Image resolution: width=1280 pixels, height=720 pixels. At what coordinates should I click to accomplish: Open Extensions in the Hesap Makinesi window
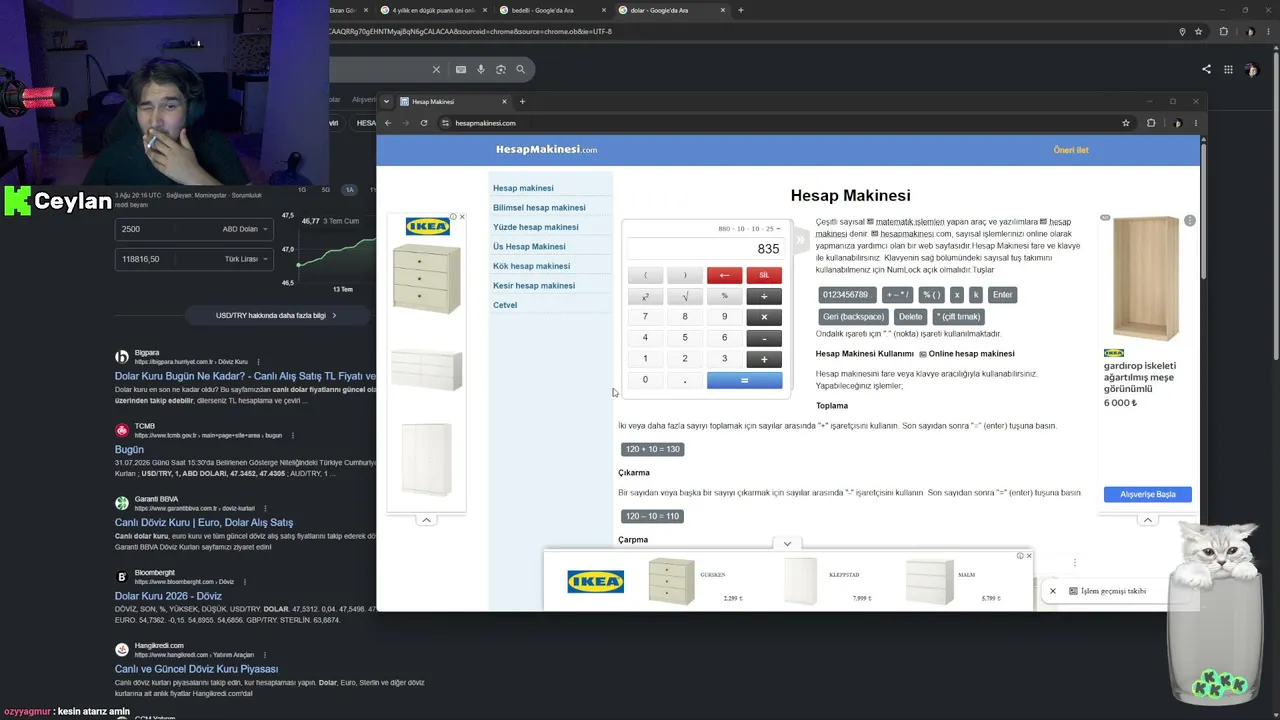1151,123
